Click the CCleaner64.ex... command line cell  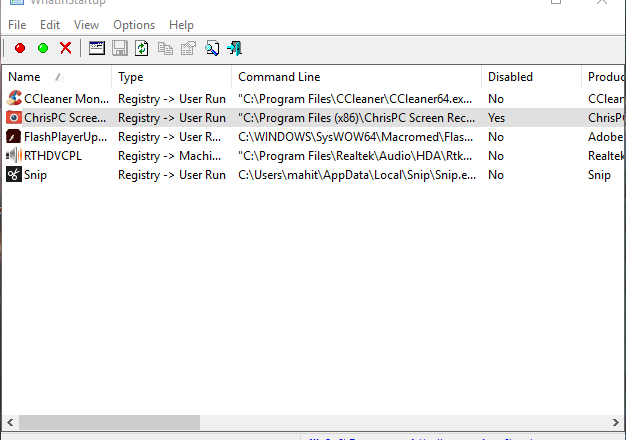pos(355,99)
